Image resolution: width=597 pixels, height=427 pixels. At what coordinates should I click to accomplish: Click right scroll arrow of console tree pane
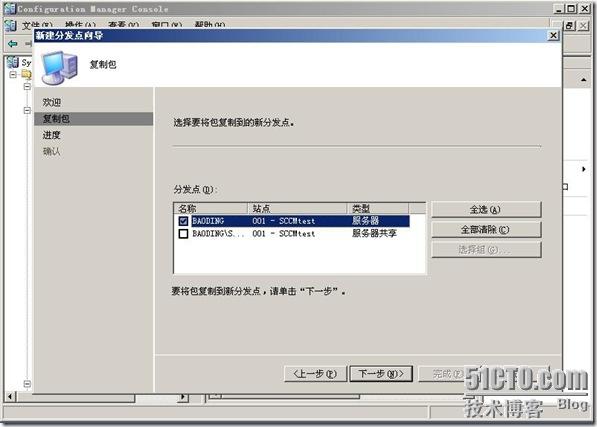pos(184,397)
